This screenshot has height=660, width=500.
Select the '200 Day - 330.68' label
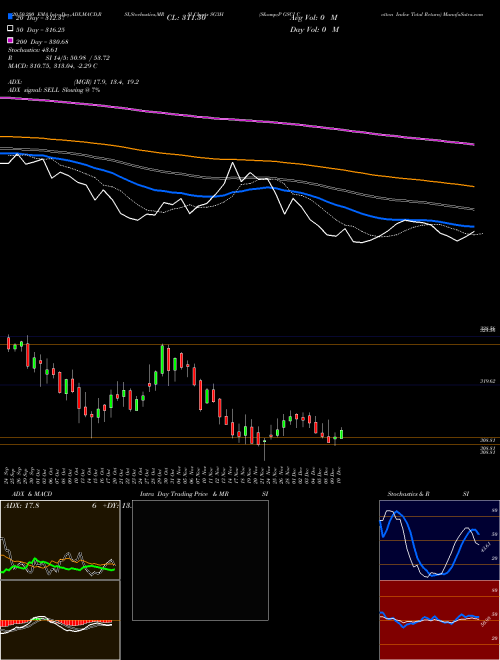coord(43,42)
